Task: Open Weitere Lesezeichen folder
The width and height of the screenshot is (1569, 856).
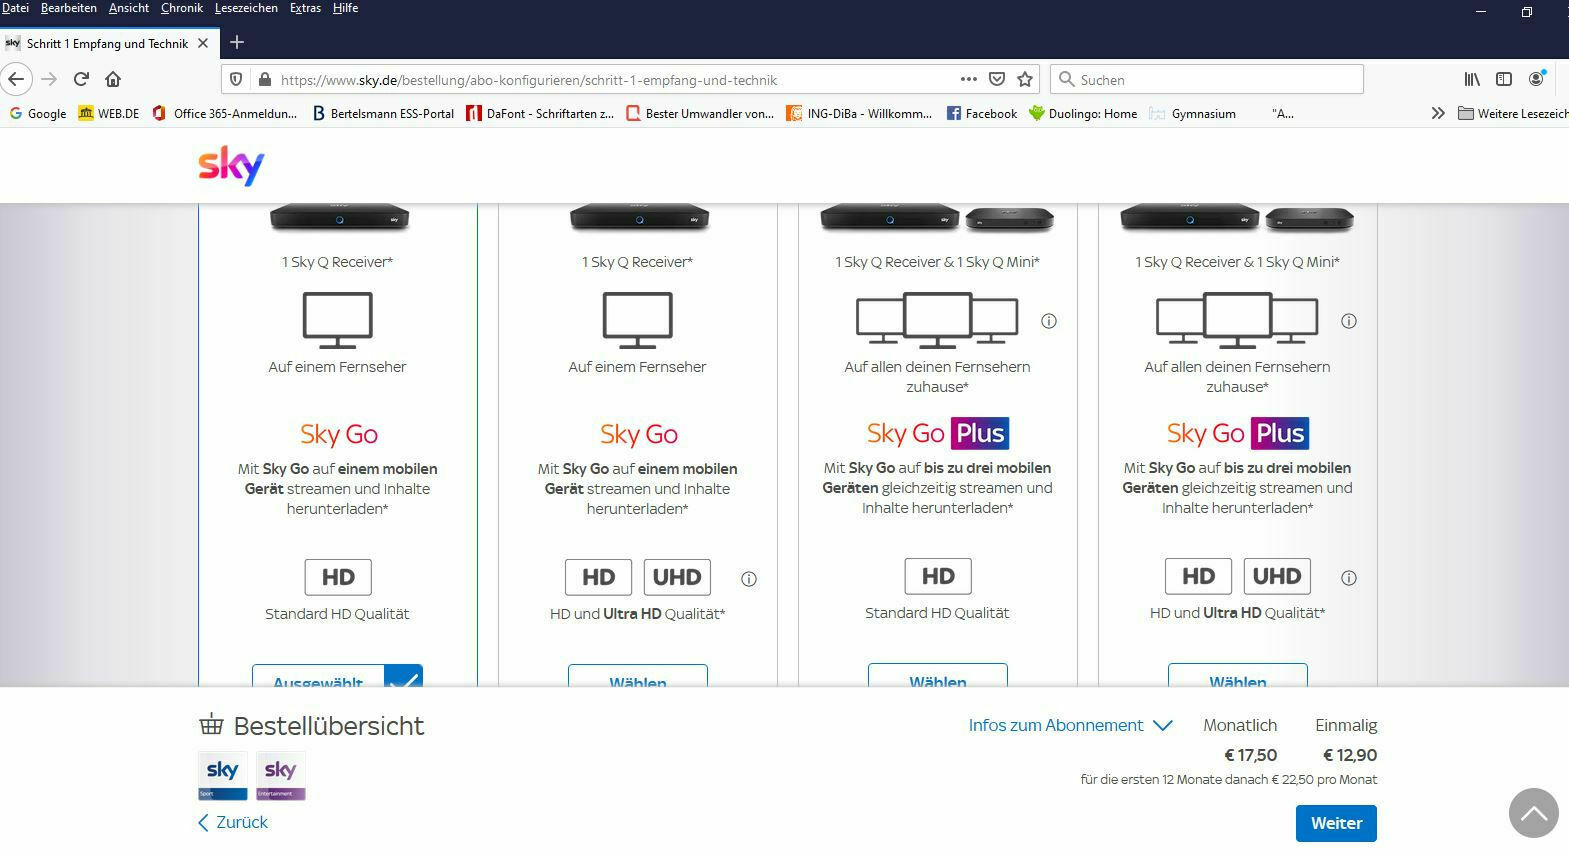Action: pyautogui.click(x=1513, y=113)
